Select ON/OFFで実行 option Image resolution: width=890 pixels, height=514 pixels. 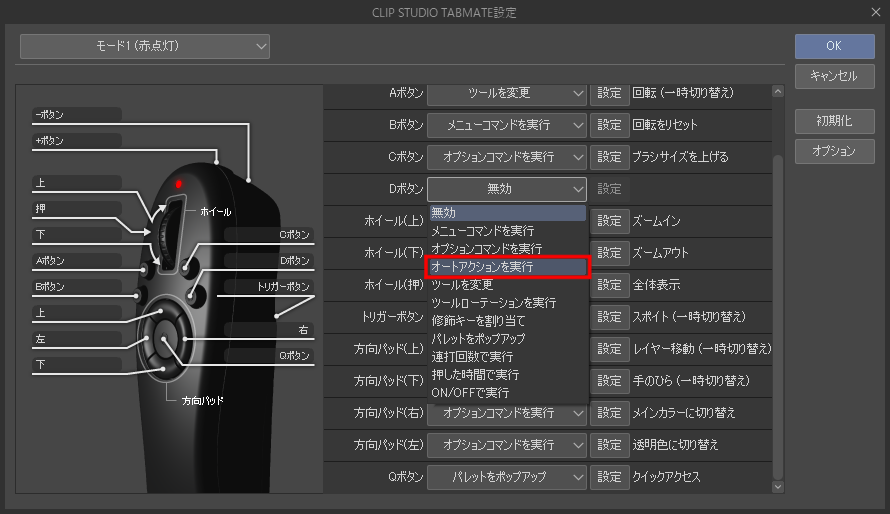click(508, 393)
